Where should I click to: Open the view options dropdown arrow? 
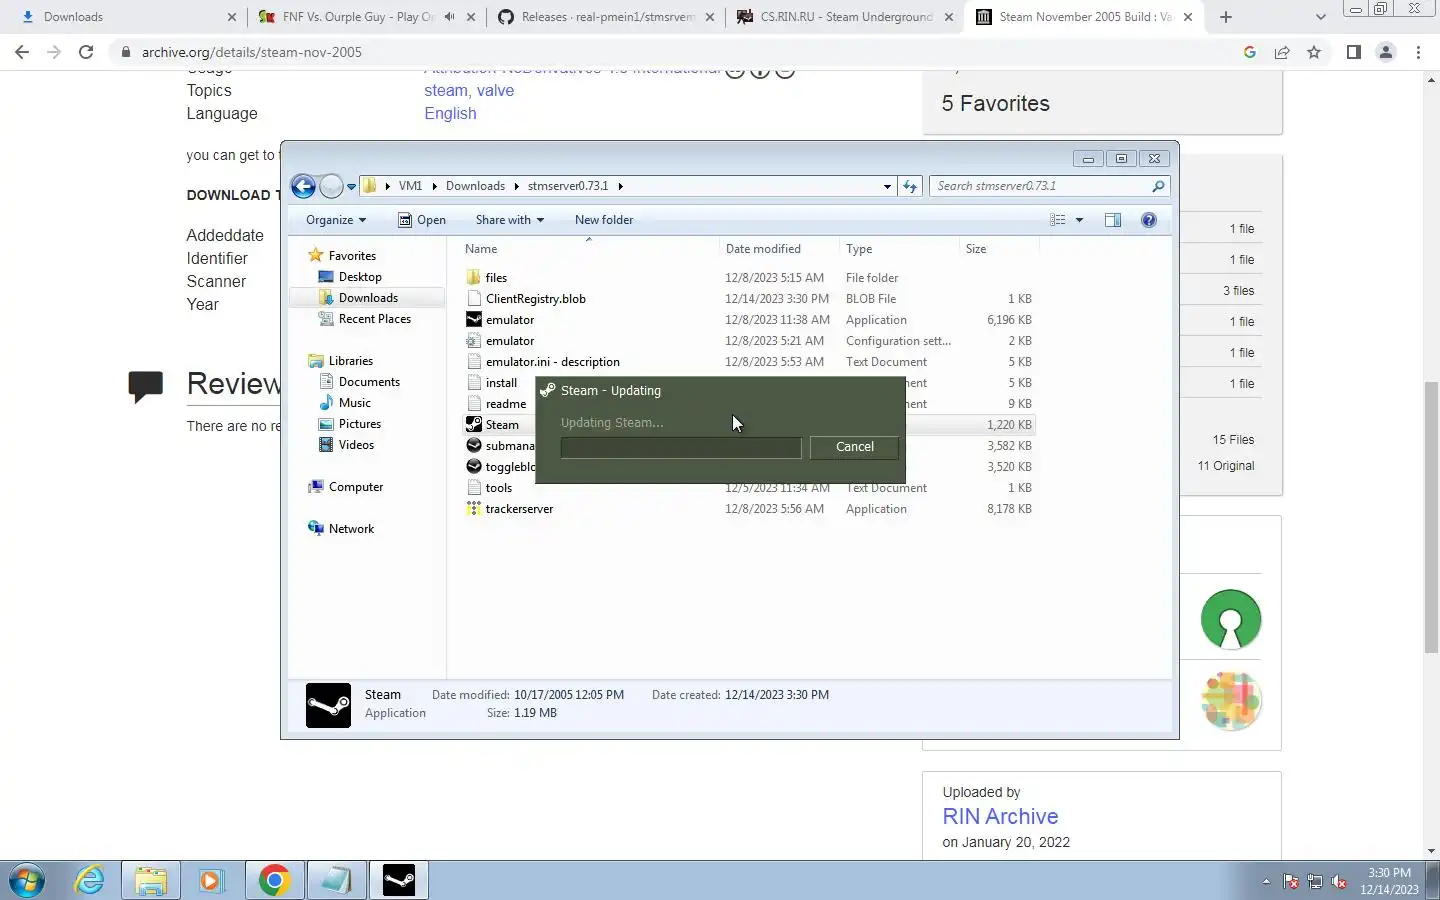point(1079,220)
